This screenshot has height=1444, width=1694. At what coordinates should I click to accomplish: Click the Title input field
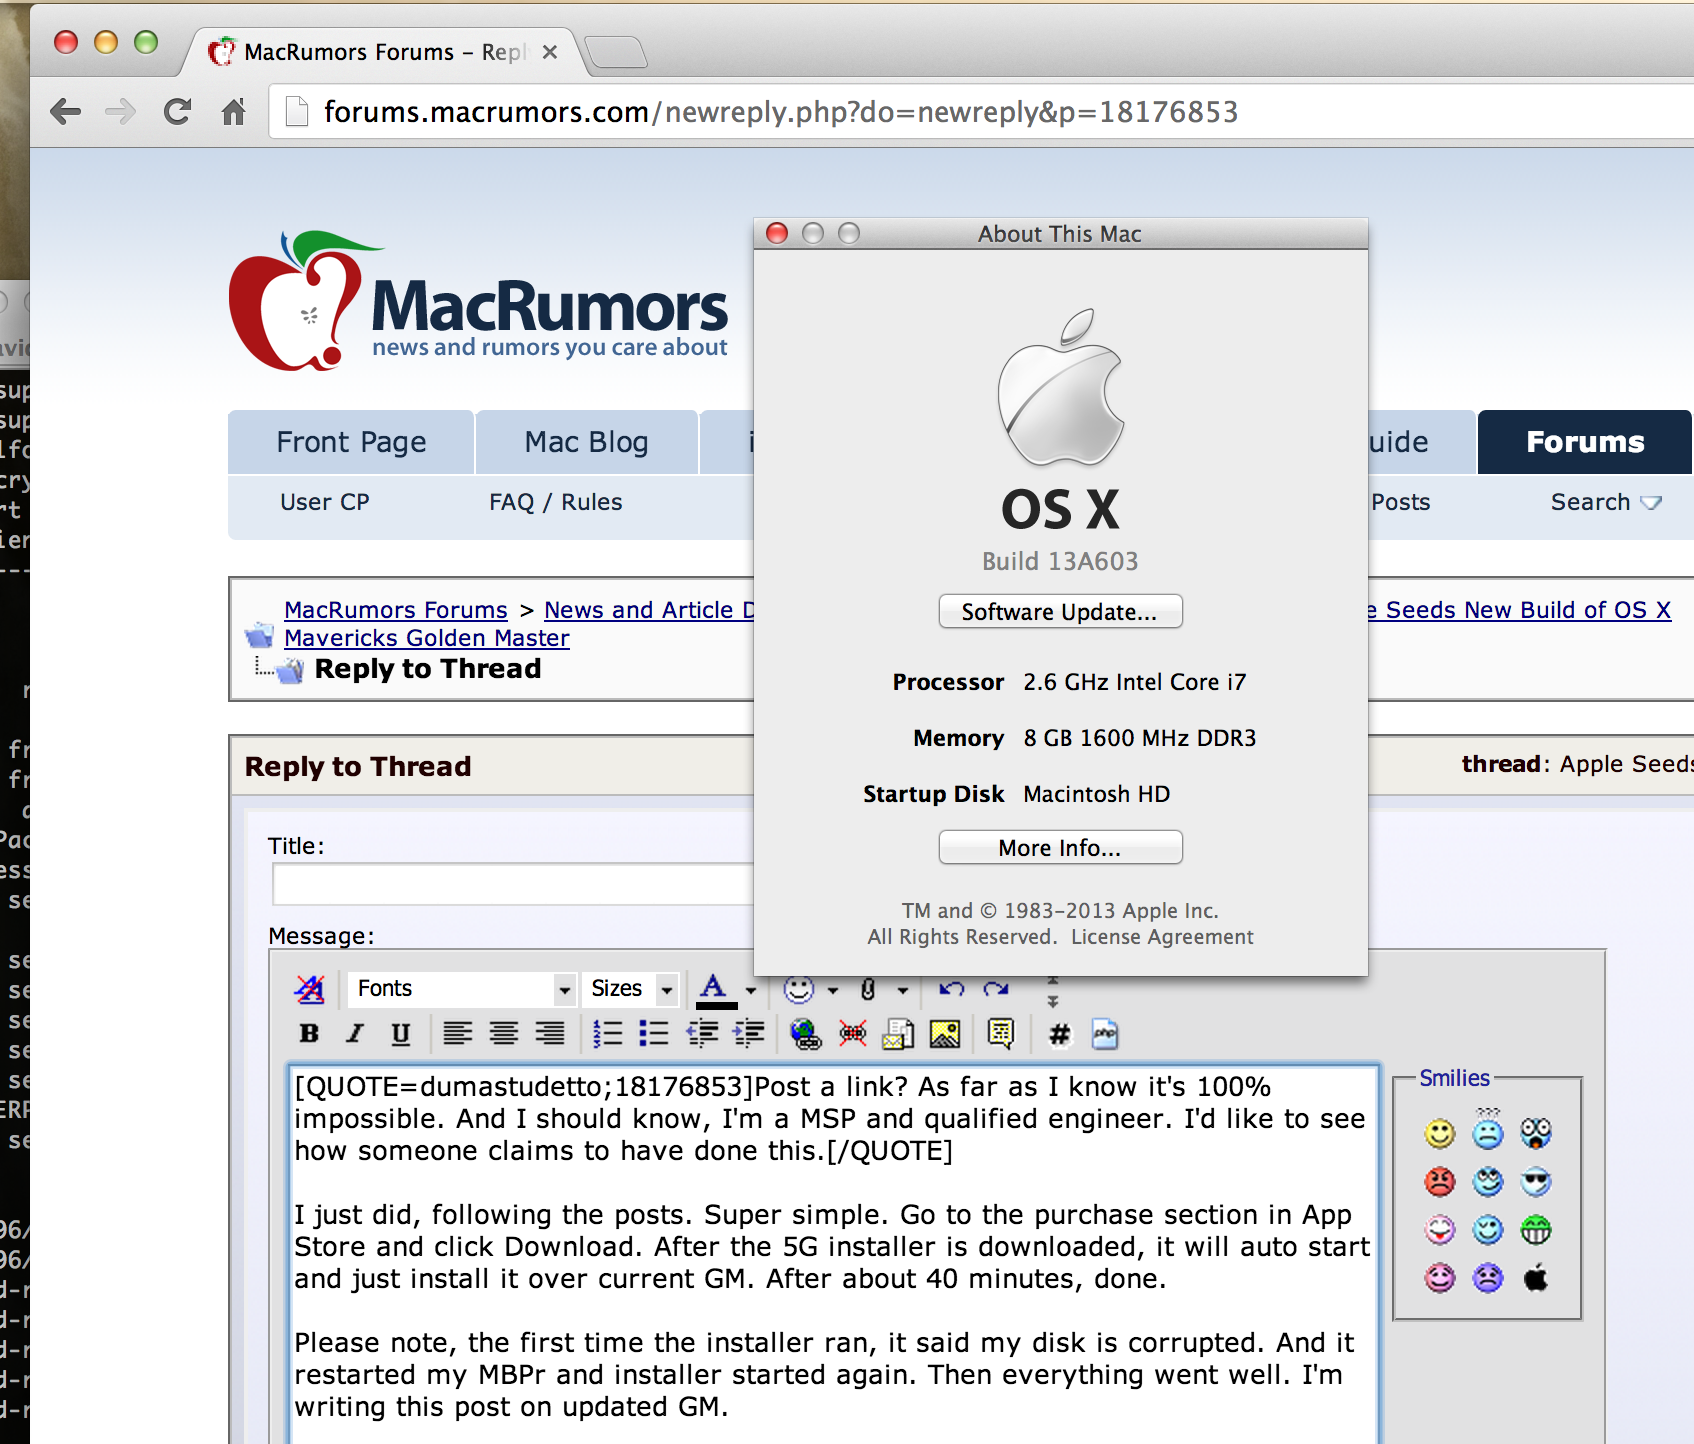point(513,885)
